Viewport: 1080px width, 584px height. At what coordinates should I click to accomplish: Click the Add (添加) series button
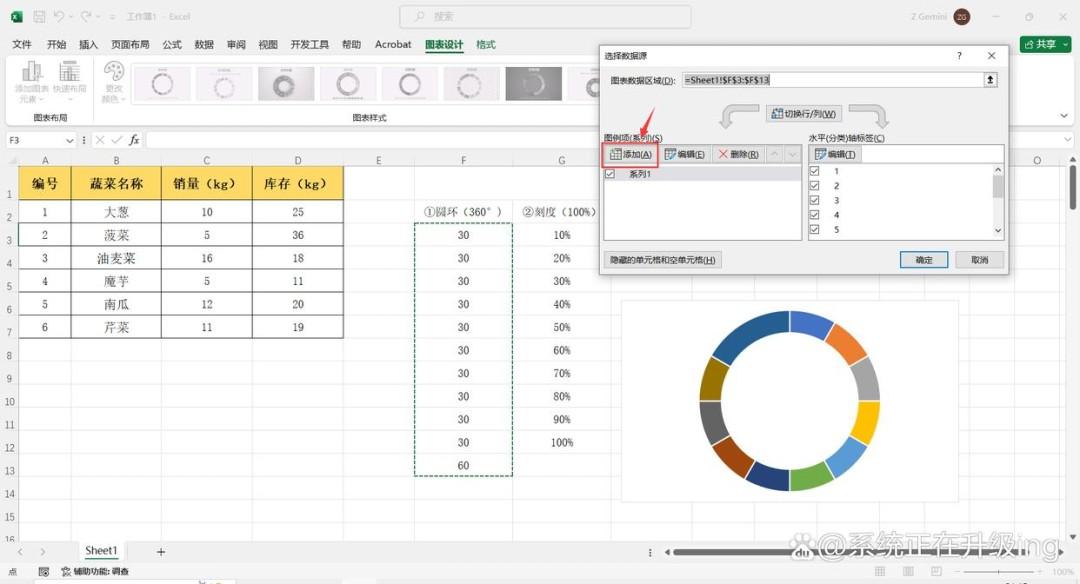pyautogui.click(x=631, y=154)
